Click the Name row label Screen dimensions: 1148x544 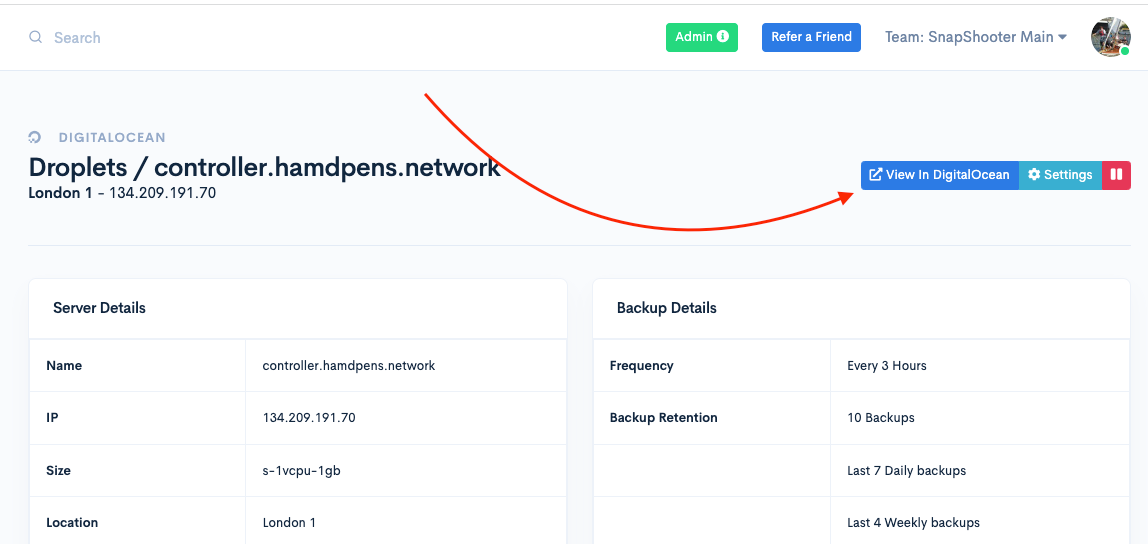coord(64,365)
